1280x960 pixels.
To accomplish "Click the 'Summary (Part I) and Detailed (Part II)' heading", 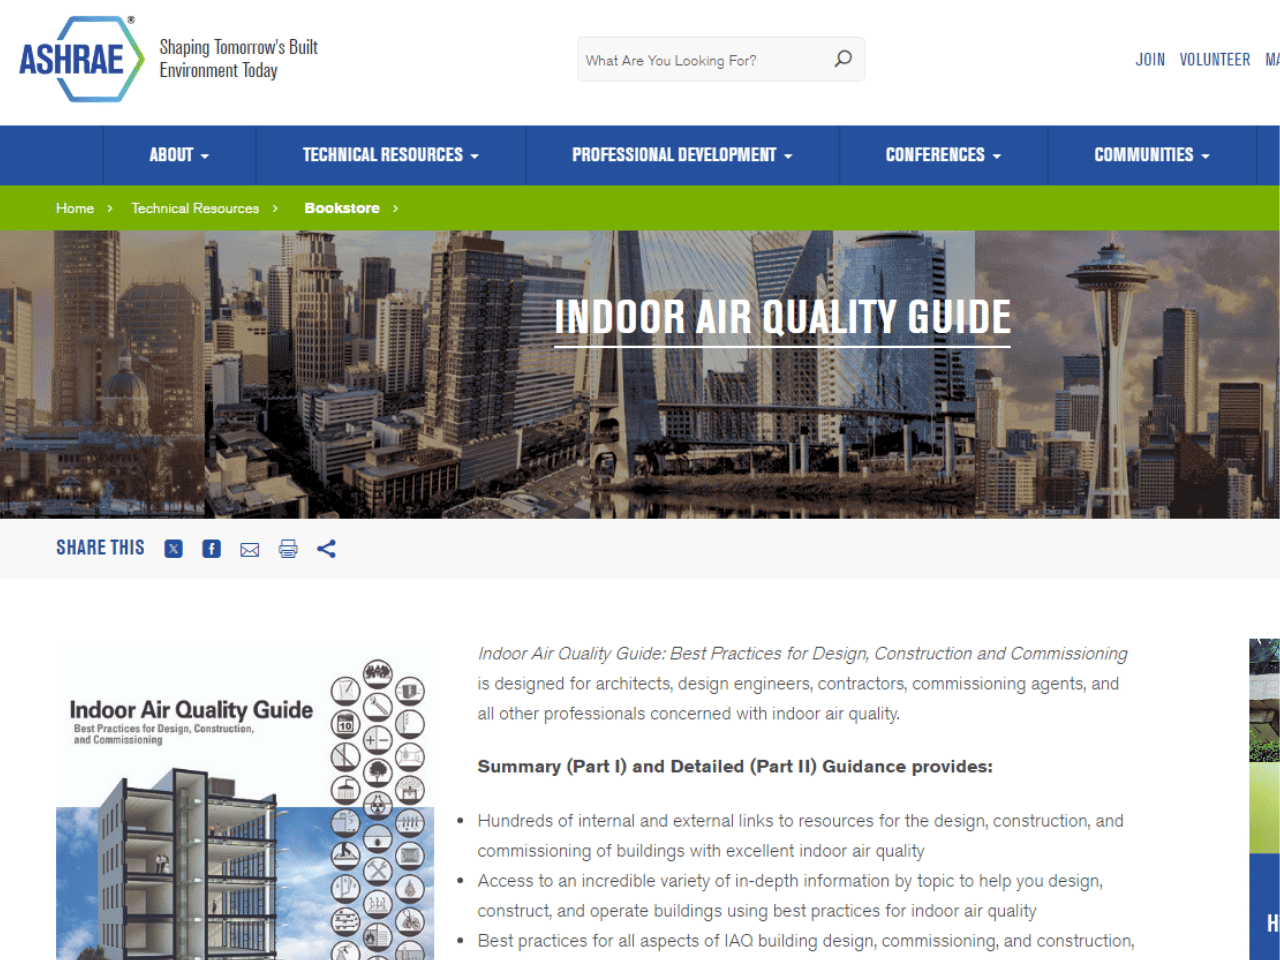I will click(x=735, y=767).
